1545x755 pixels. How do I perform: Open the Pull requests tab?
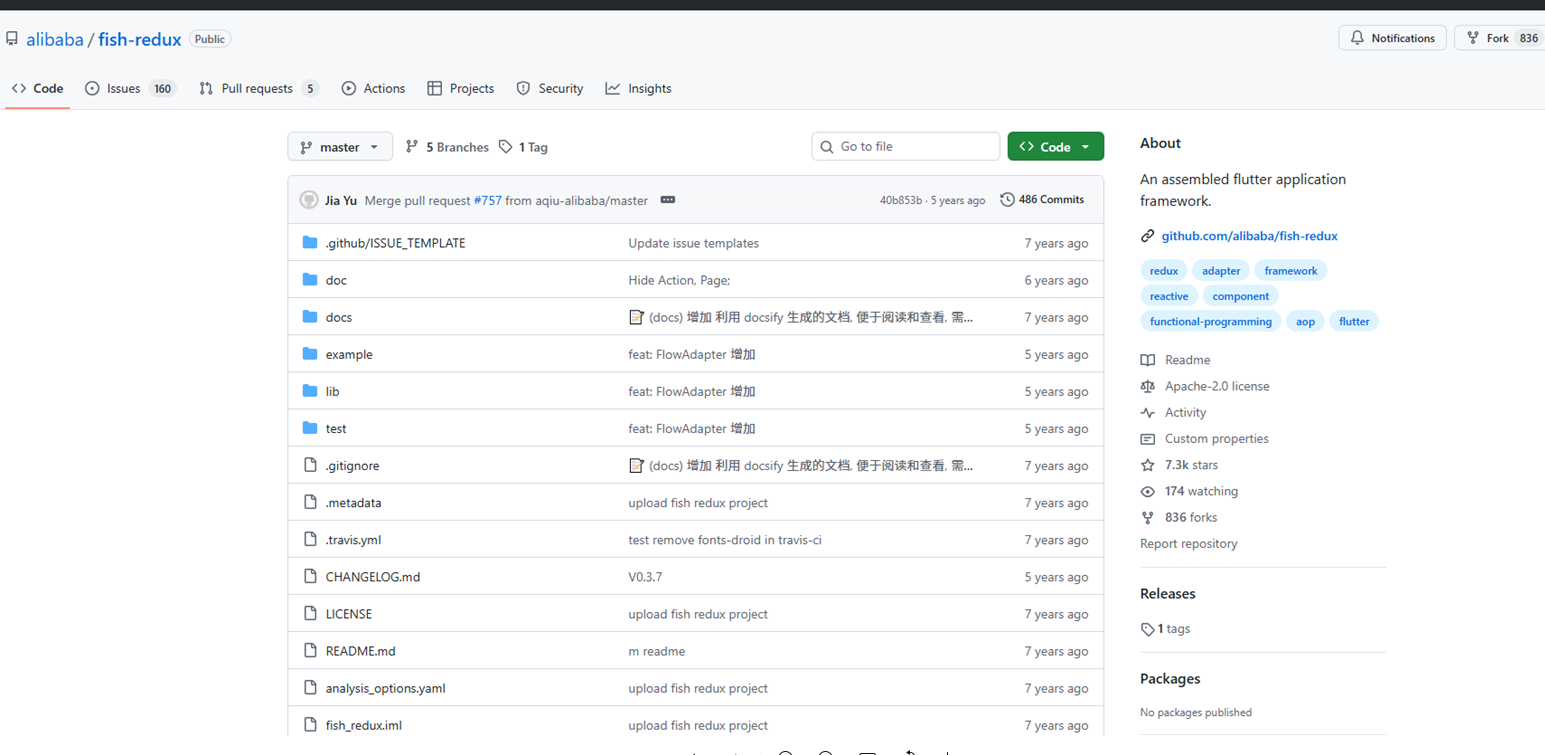point(258,88)
